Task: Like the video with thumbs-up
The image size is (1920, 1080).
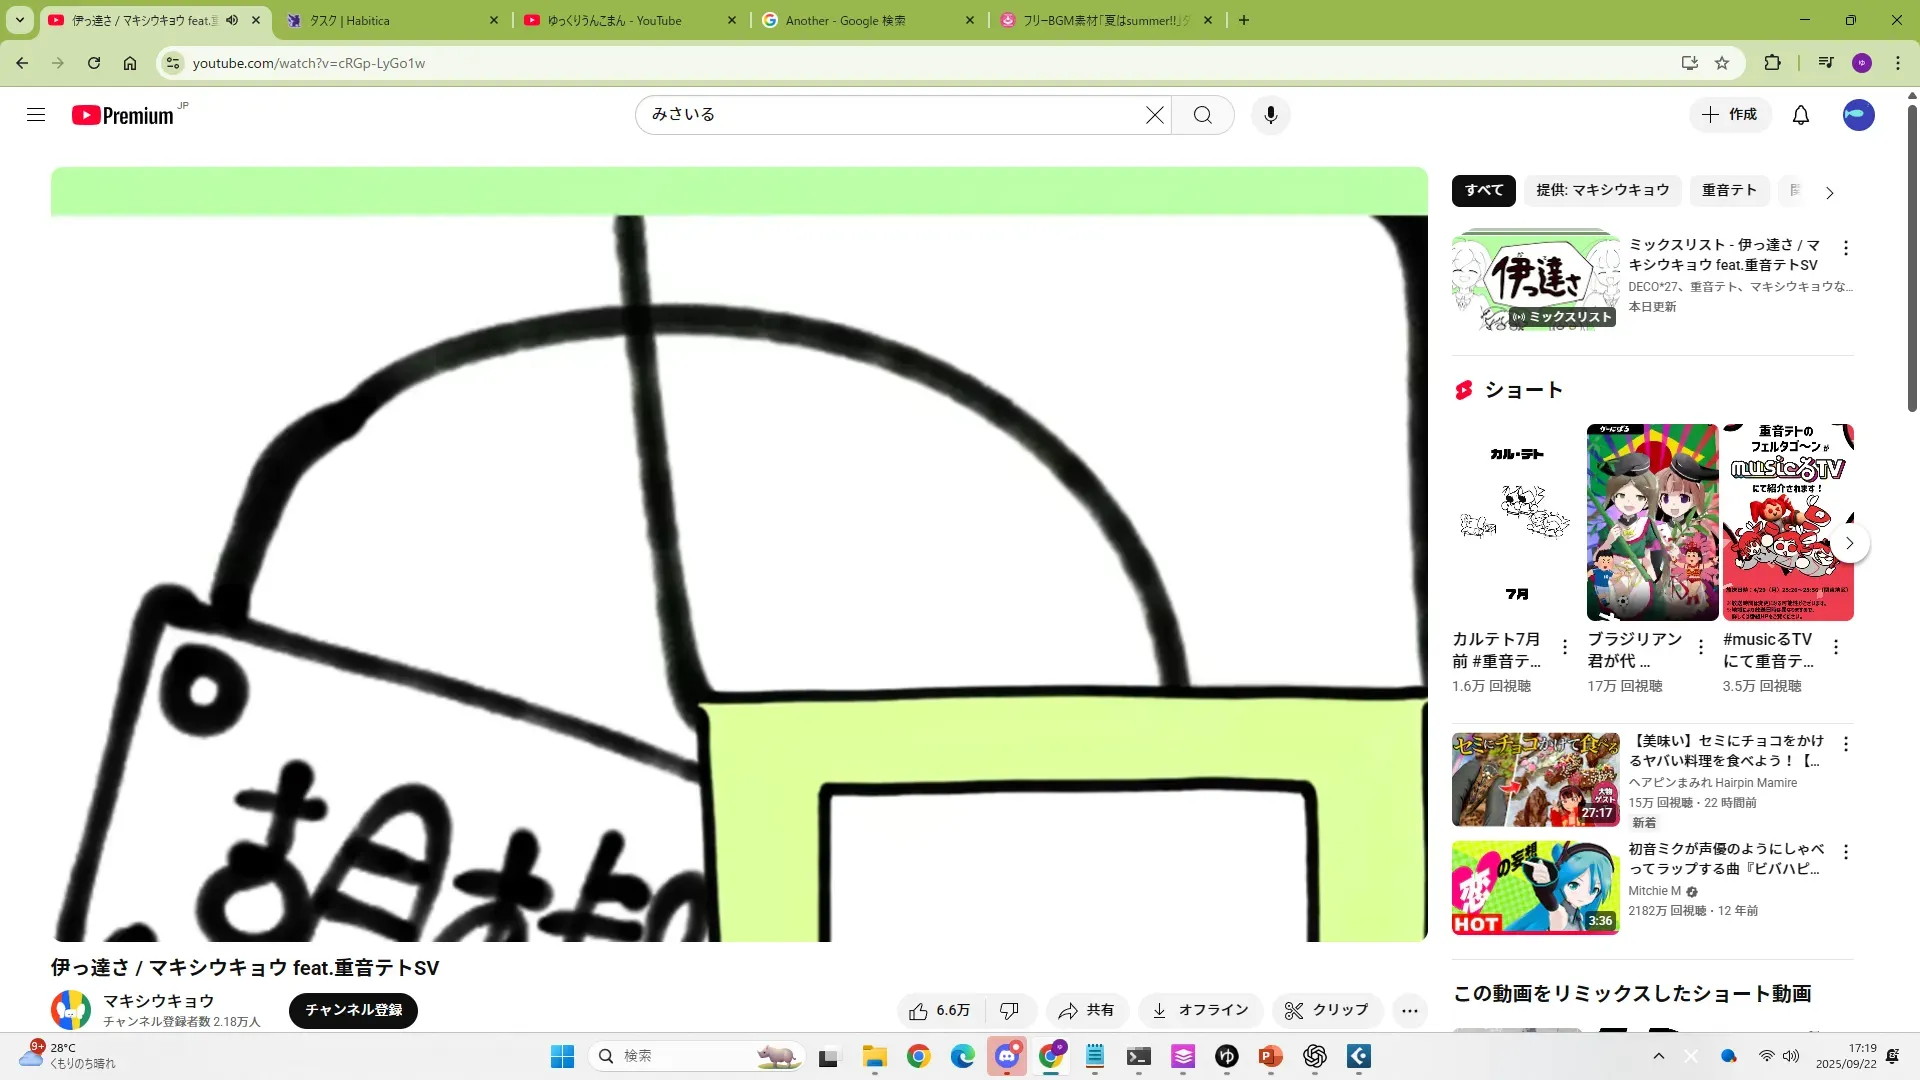Action: [x=940, y=1011]
